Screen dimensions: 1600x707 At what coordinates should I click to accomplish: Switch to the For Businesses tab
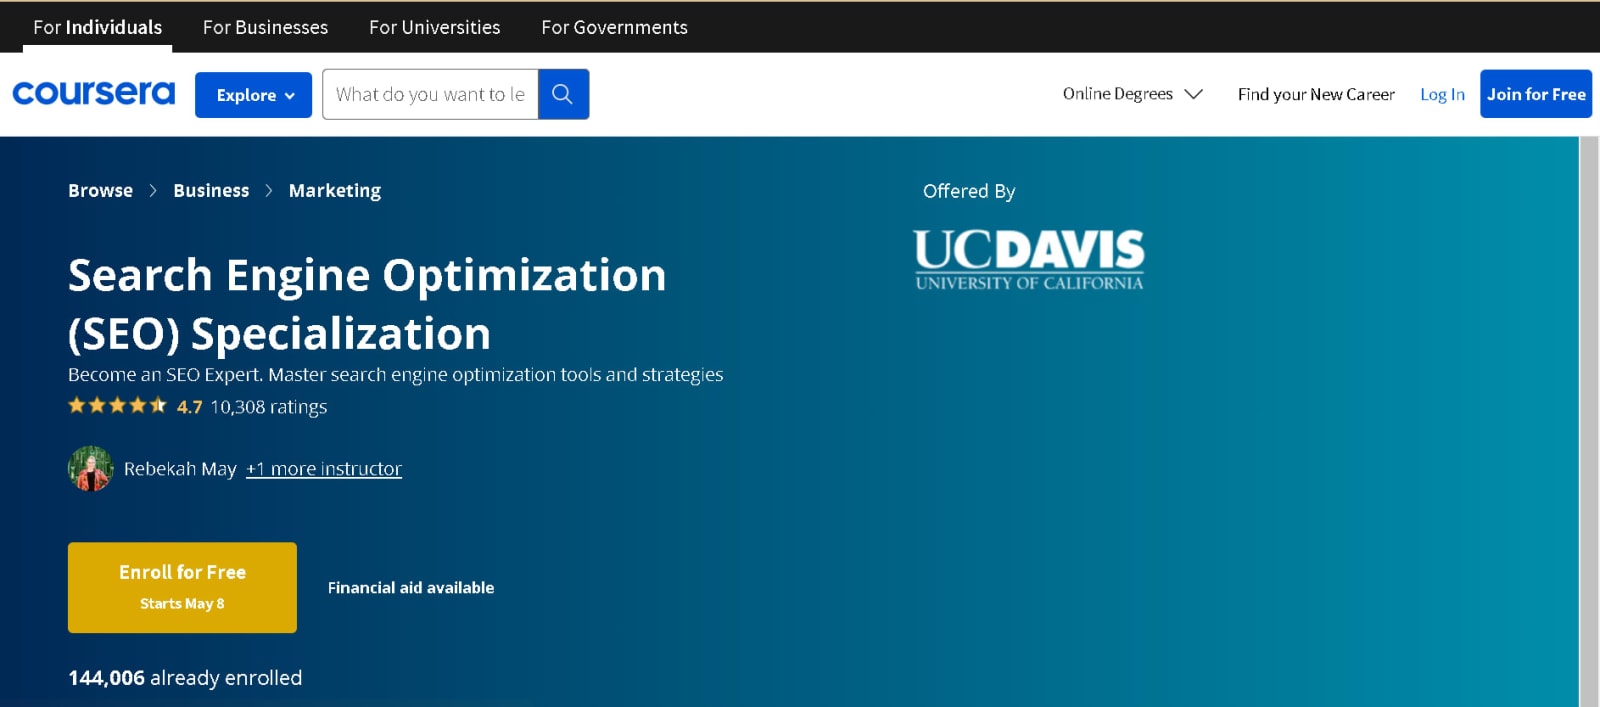(265, 27)
